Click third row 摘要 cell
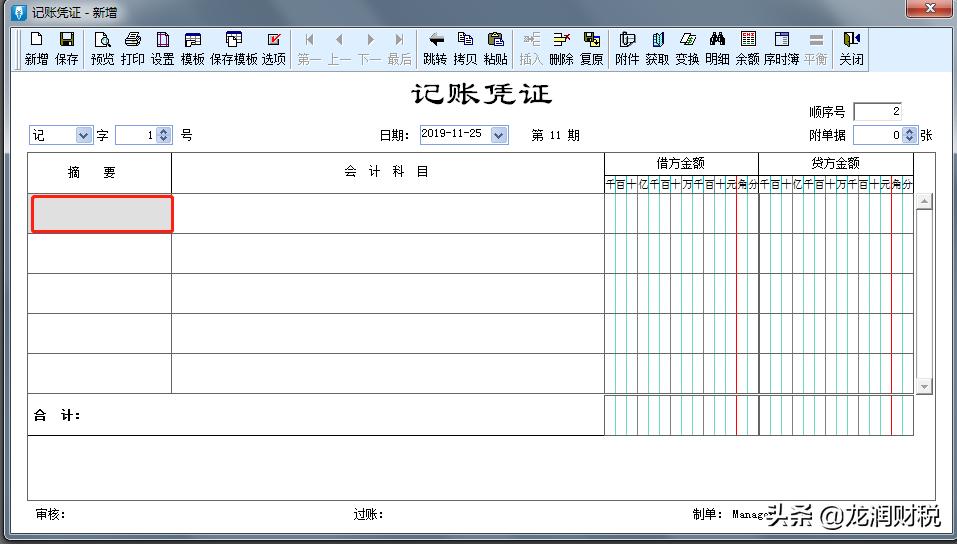Viewport: 957px width, 544px height. click(x=99, y=294)
